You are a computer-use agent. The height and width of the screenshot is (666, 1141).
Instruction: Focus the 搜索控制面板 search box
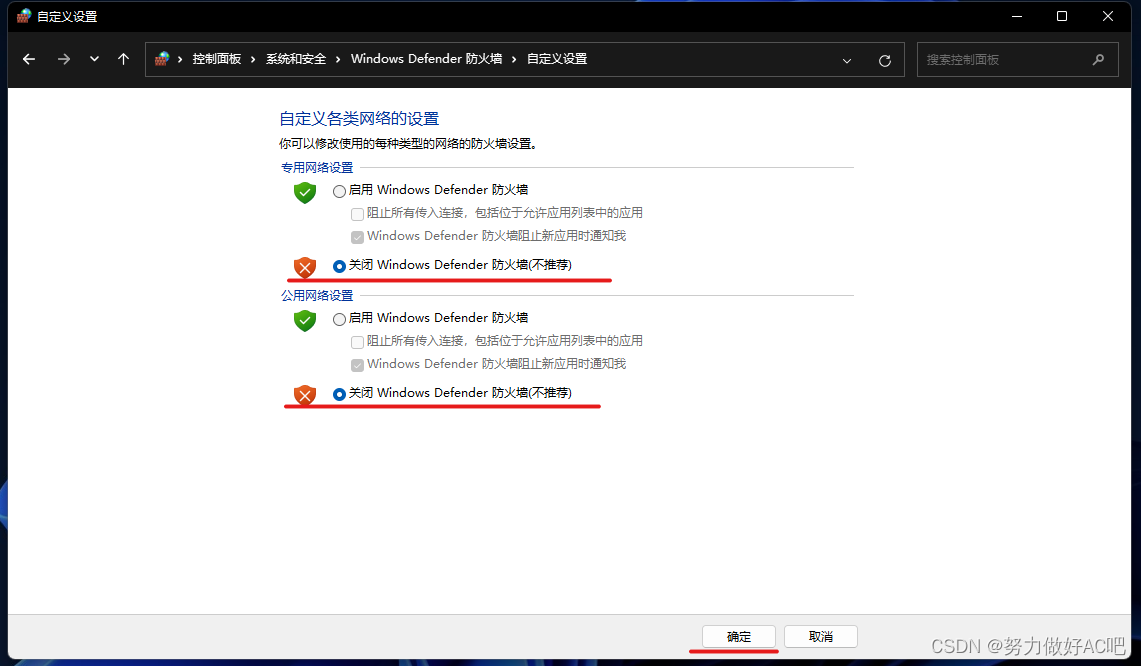[1017, 60]
